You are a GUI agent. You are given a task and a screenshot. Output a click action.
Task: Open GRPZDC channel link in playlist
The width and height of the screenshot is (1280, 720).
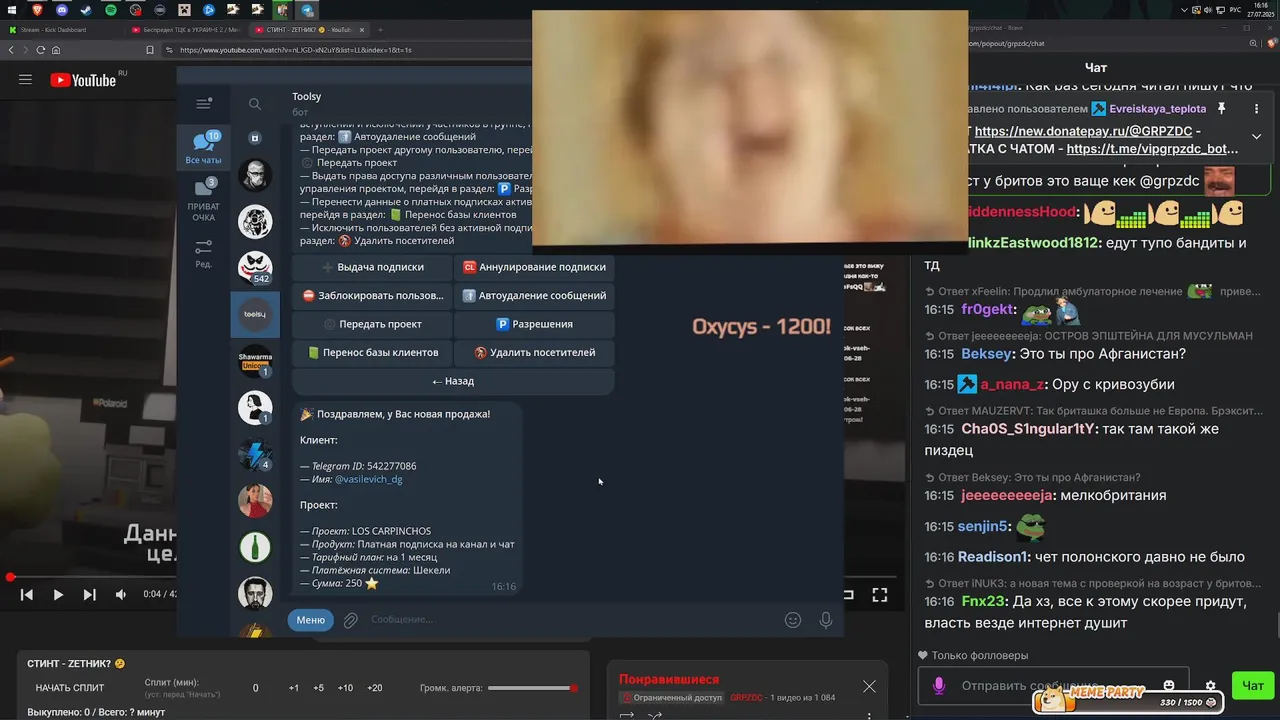coord(746,697)
